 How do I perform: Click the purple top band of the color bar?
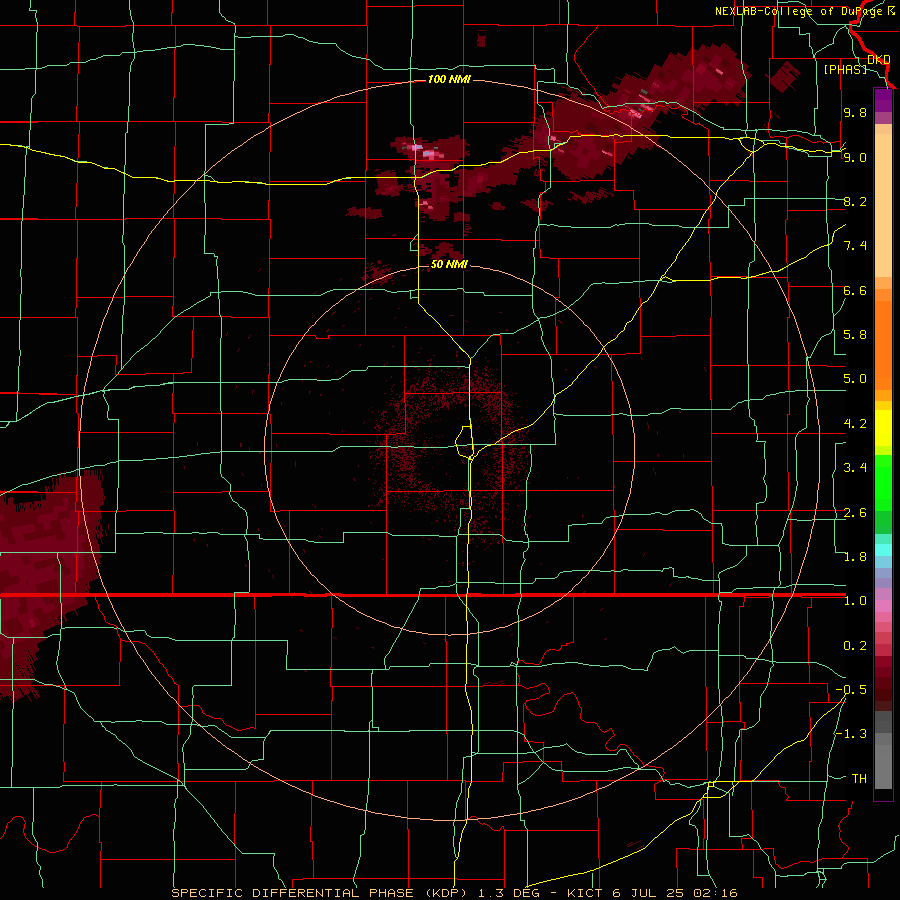[x=883, y=100]
